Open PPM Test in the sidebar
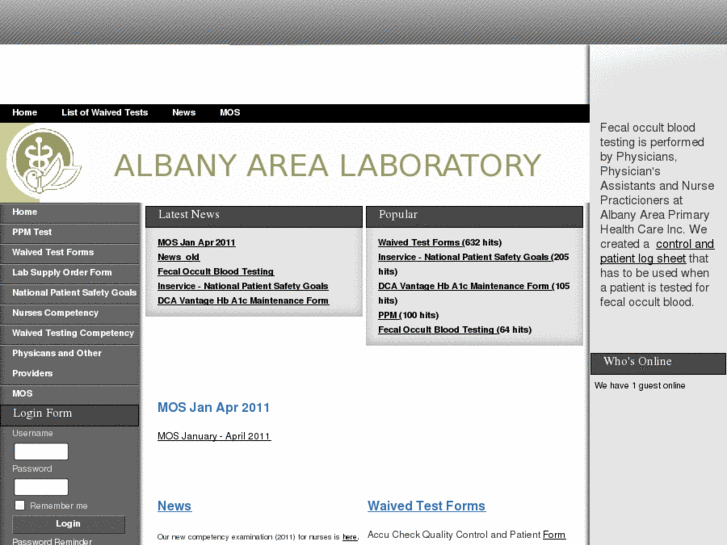This screenshot has height=545, width=727. click(x=70, y=232)
